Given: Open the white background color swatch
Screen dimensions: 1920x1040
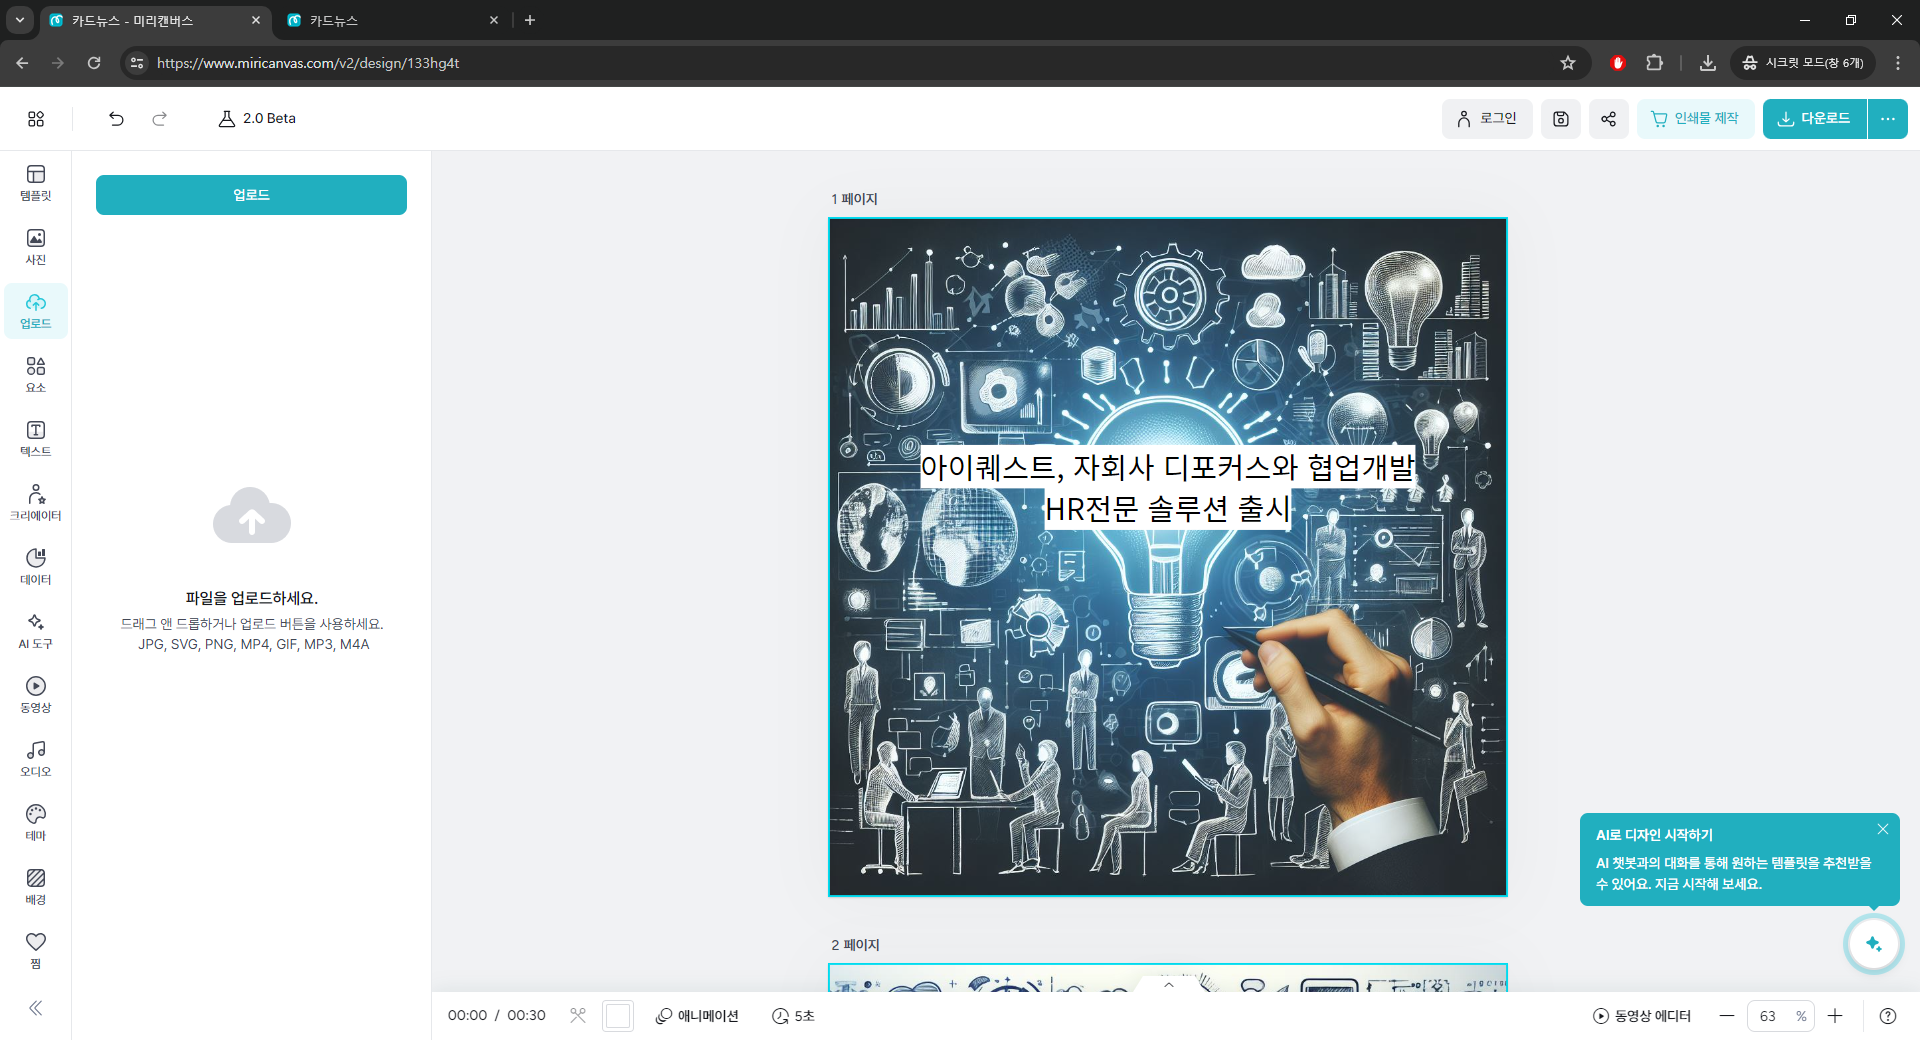Looking at the screenshot, I should tap(618, 1016).
